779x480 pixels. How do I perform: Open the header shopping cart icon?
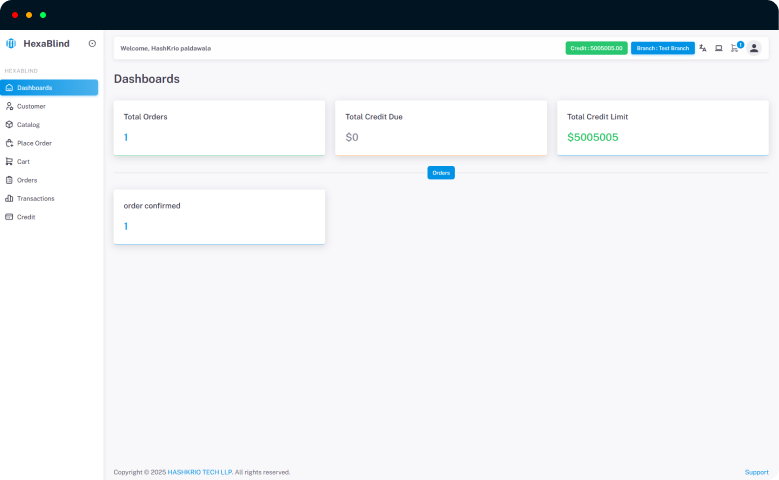(734, 48)
